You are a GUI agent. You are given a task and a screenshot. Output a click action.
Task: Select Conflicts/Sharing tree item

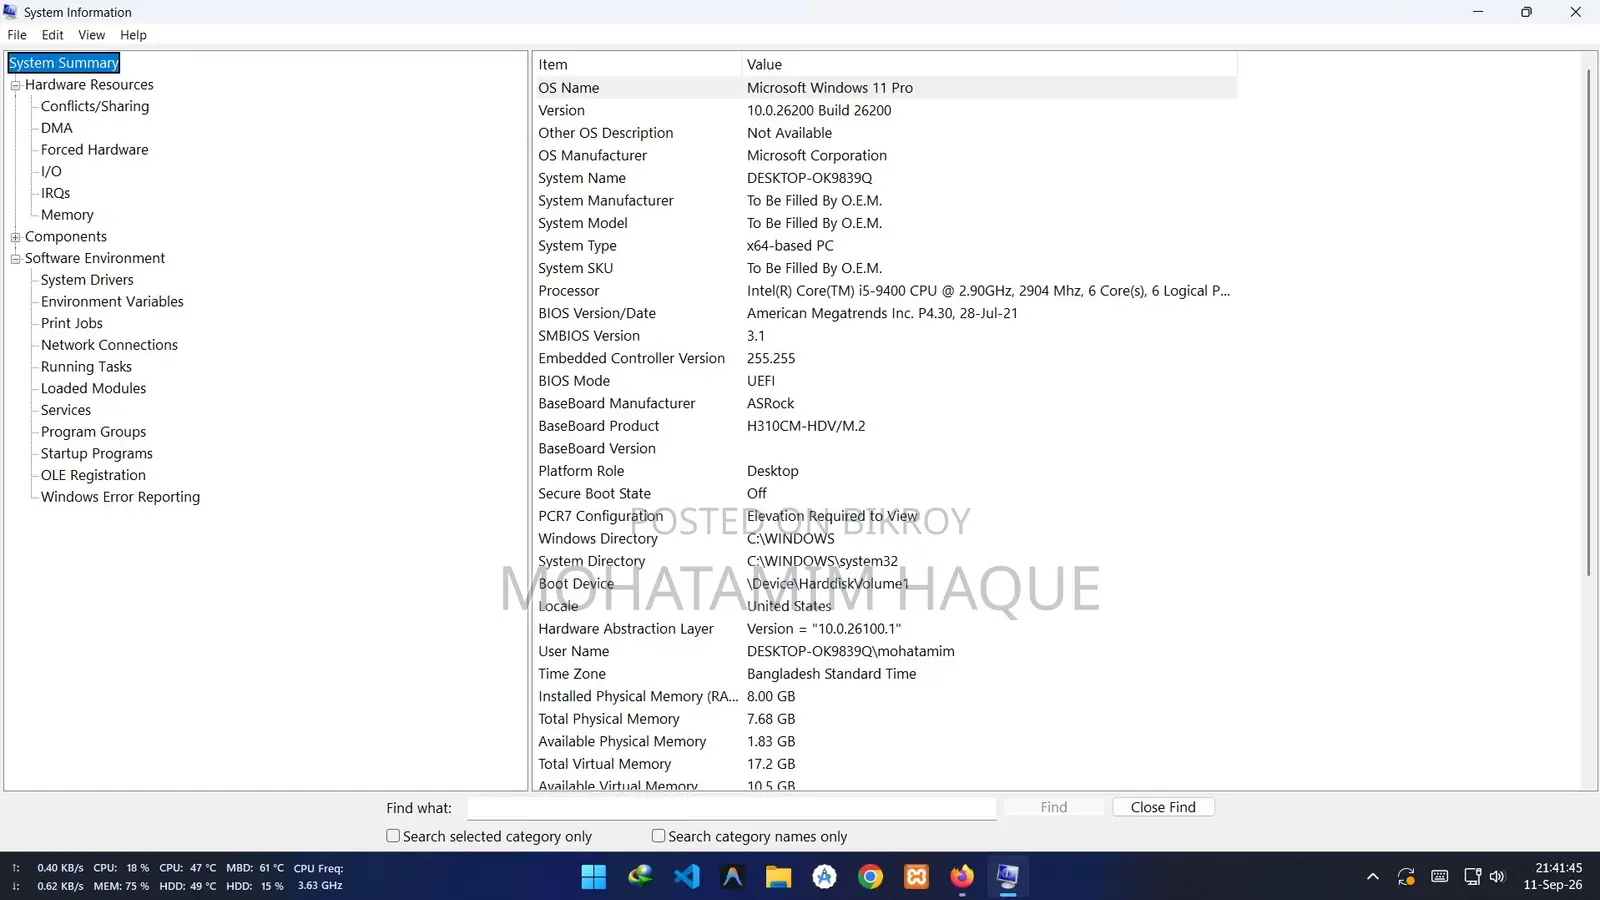95,106
